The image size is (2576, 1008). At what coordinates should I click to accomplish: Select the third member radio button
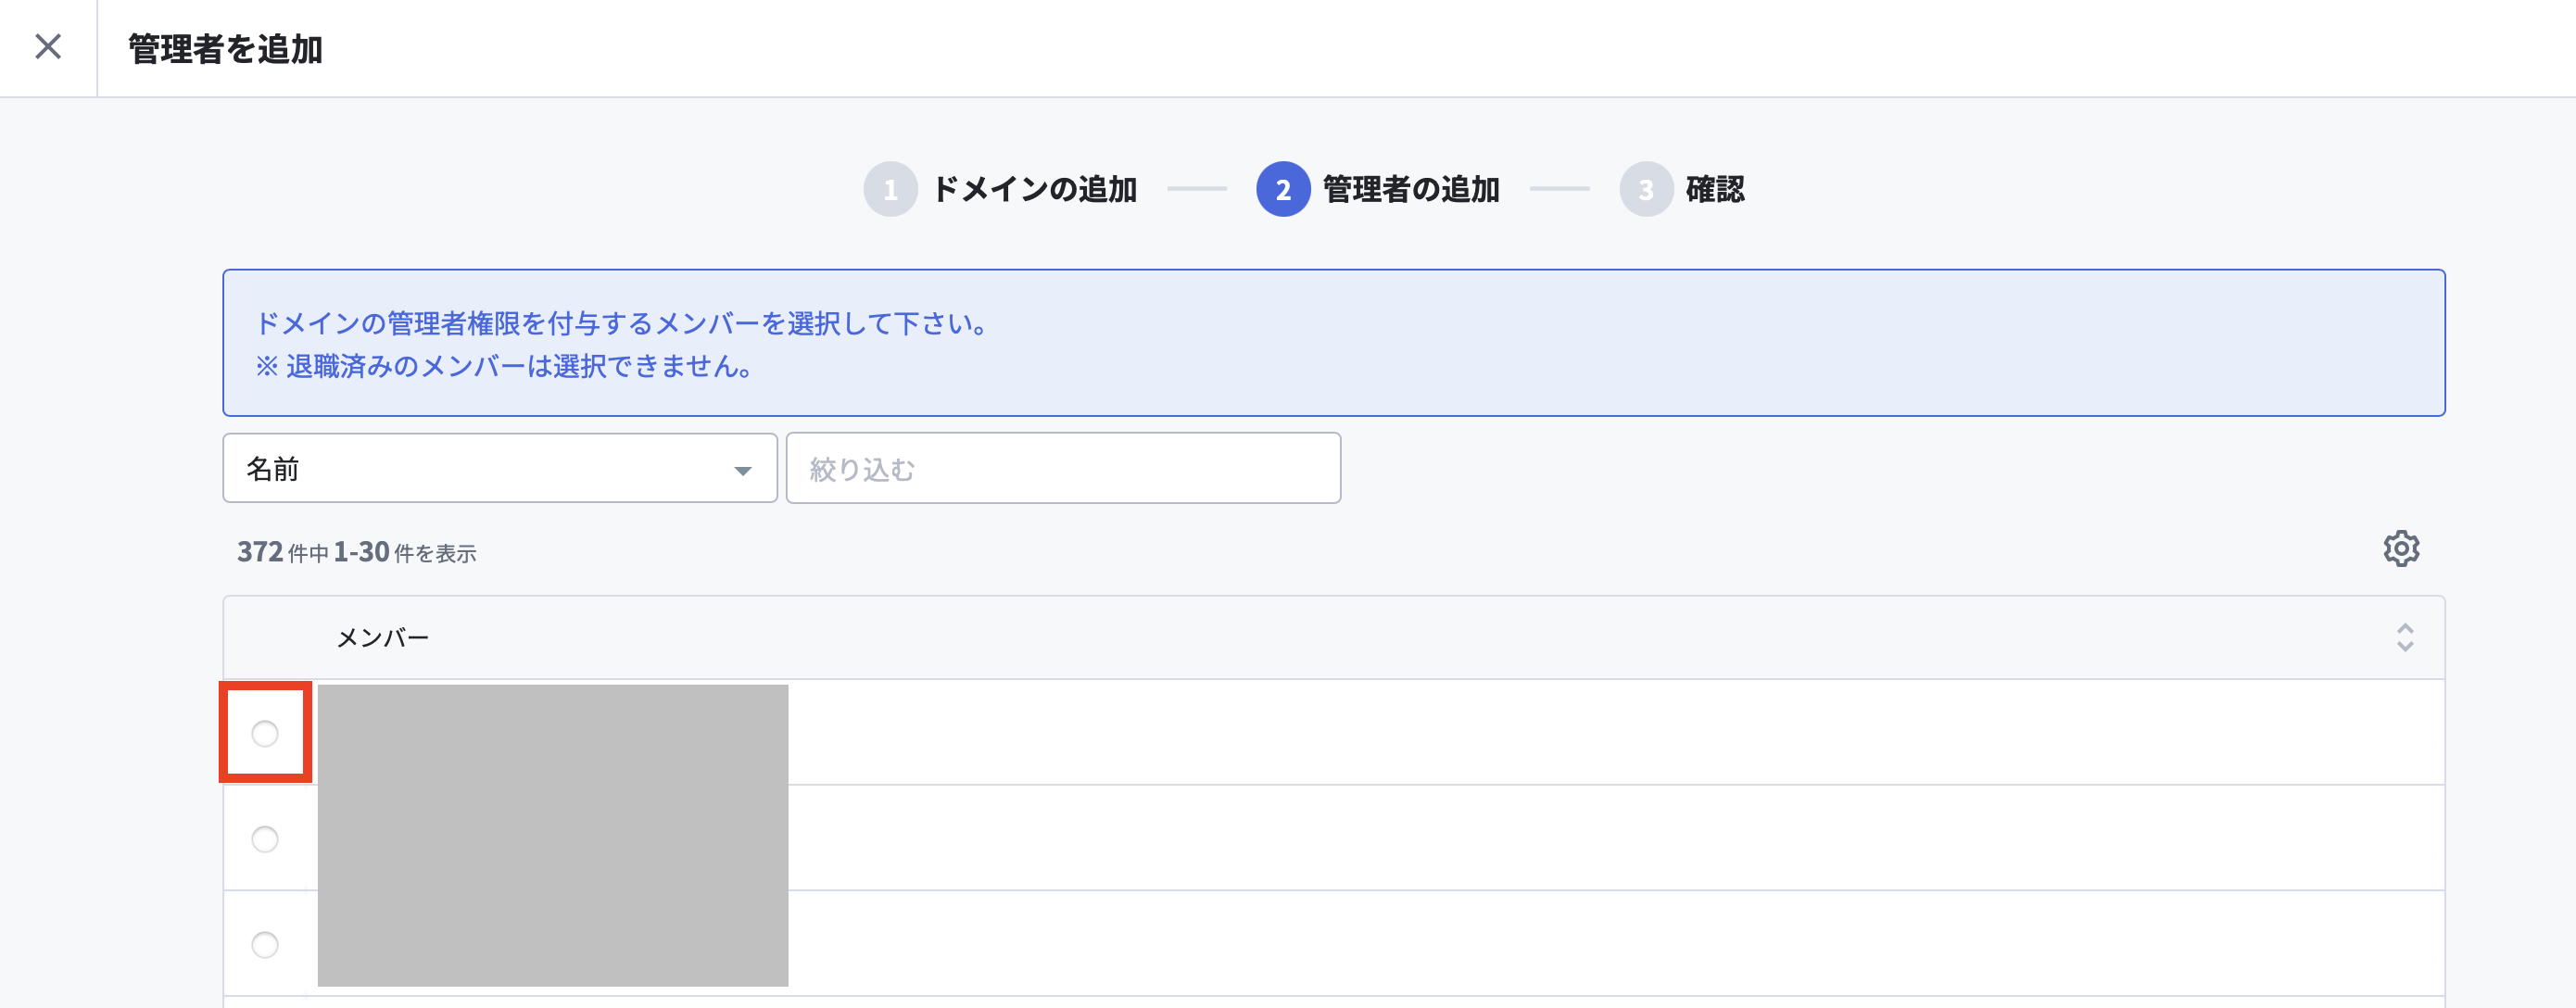click(265, 944)
